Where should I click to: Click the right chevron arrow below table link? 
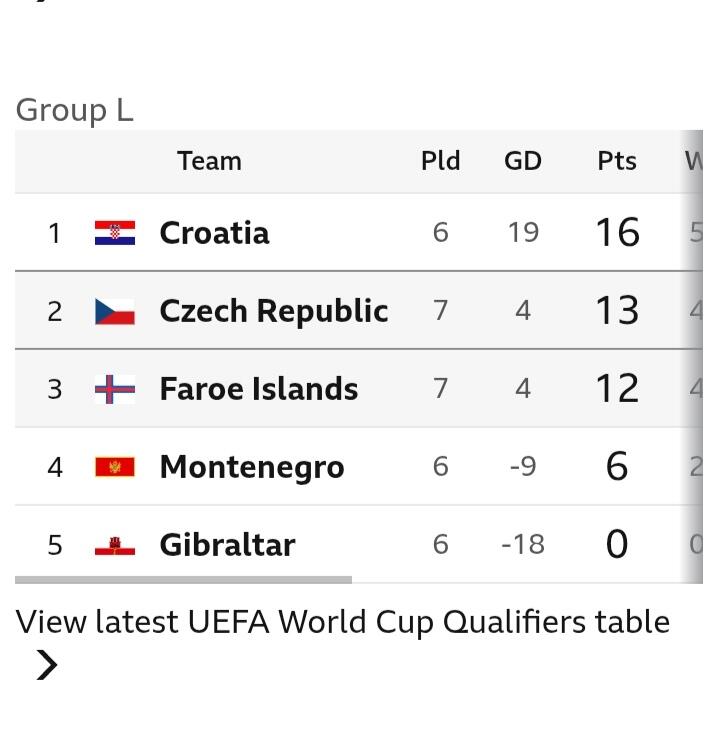[x=46, y=665]
